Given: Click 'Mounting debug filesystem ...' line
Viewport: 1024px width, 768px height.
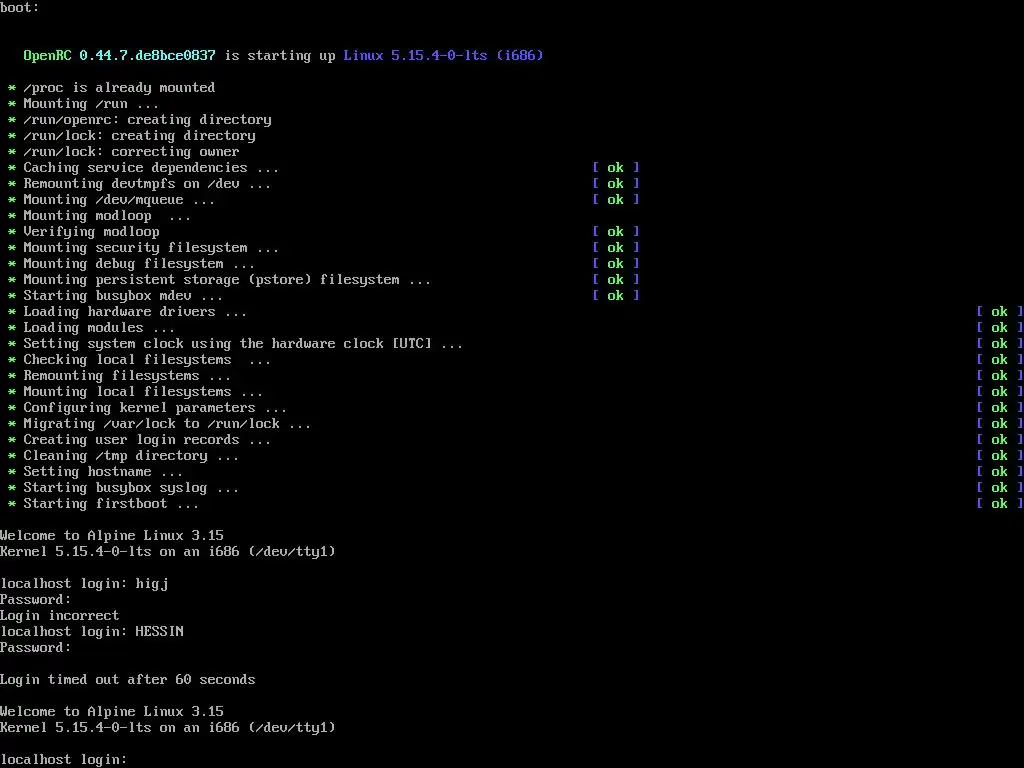Looking at the screenshot, I should click(x=139, y=264).
